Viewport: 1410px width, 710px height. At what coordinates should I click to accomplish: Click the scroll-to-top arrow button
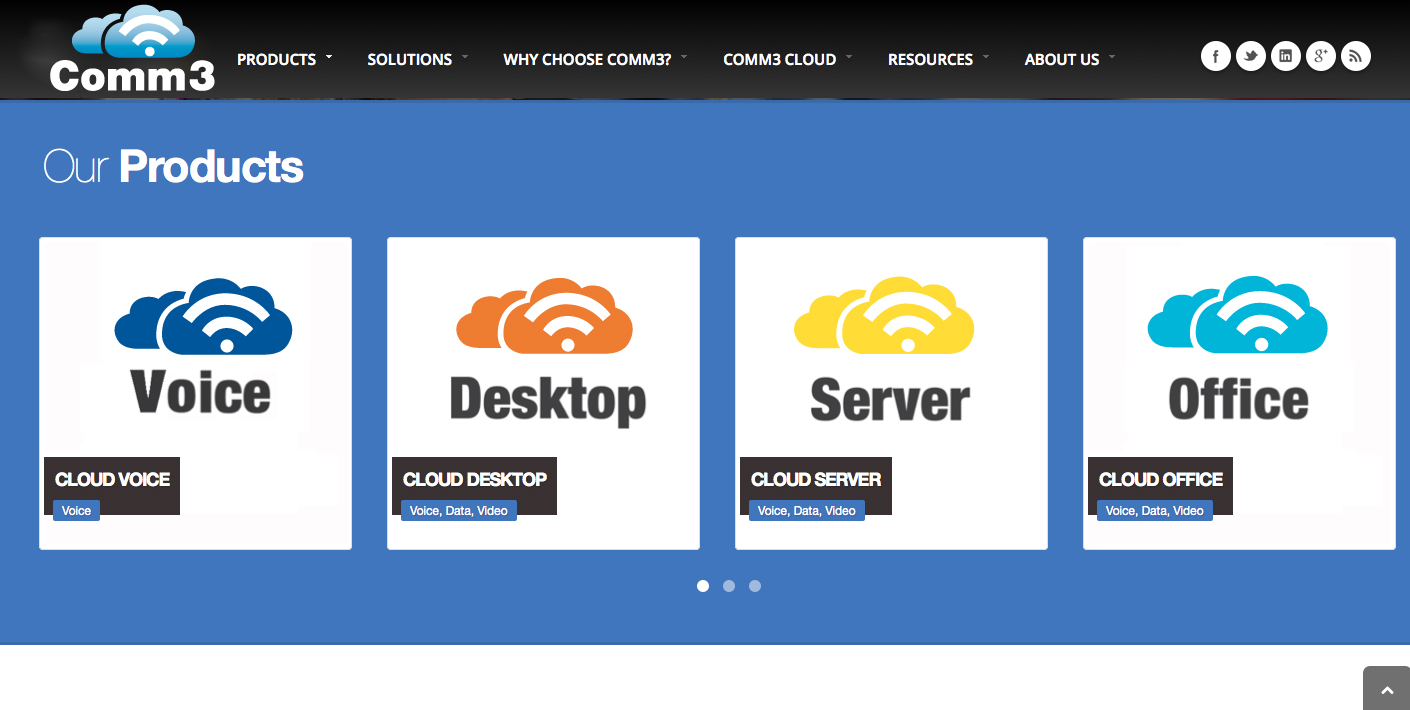(1386, 689)
